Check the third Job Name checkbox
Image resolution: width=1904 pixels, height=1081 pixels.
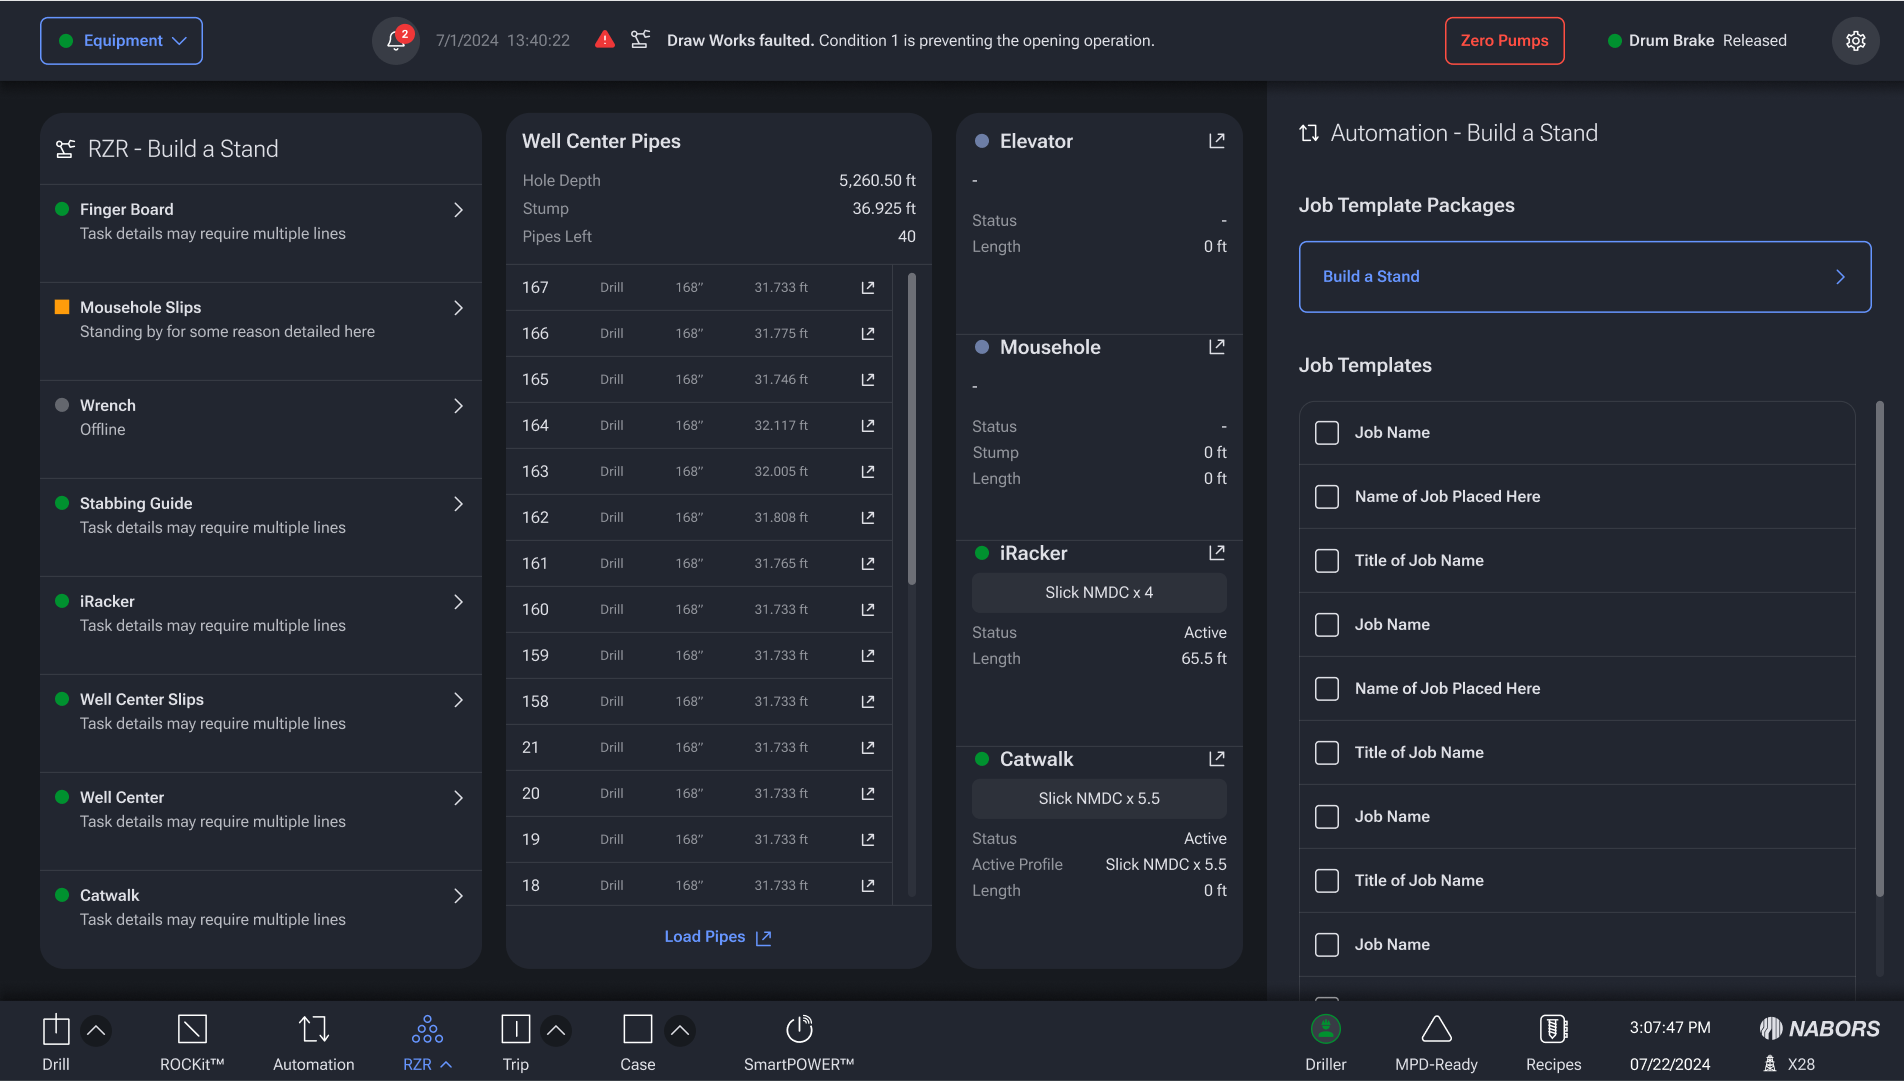point(1327,817)
